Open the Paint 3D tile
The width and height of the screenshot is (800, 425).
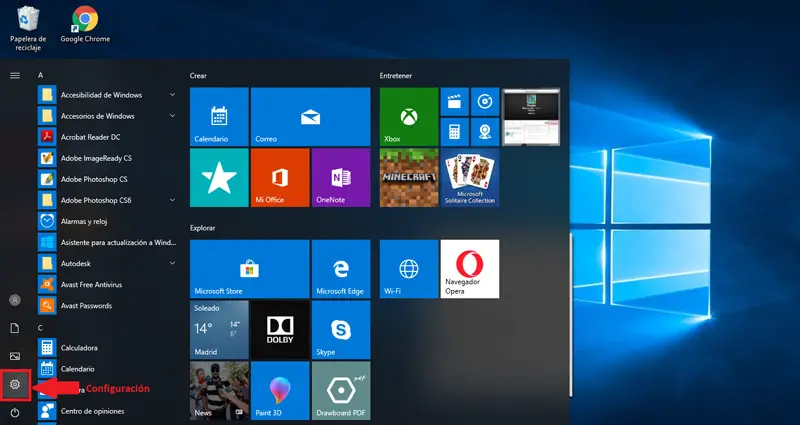280,391
